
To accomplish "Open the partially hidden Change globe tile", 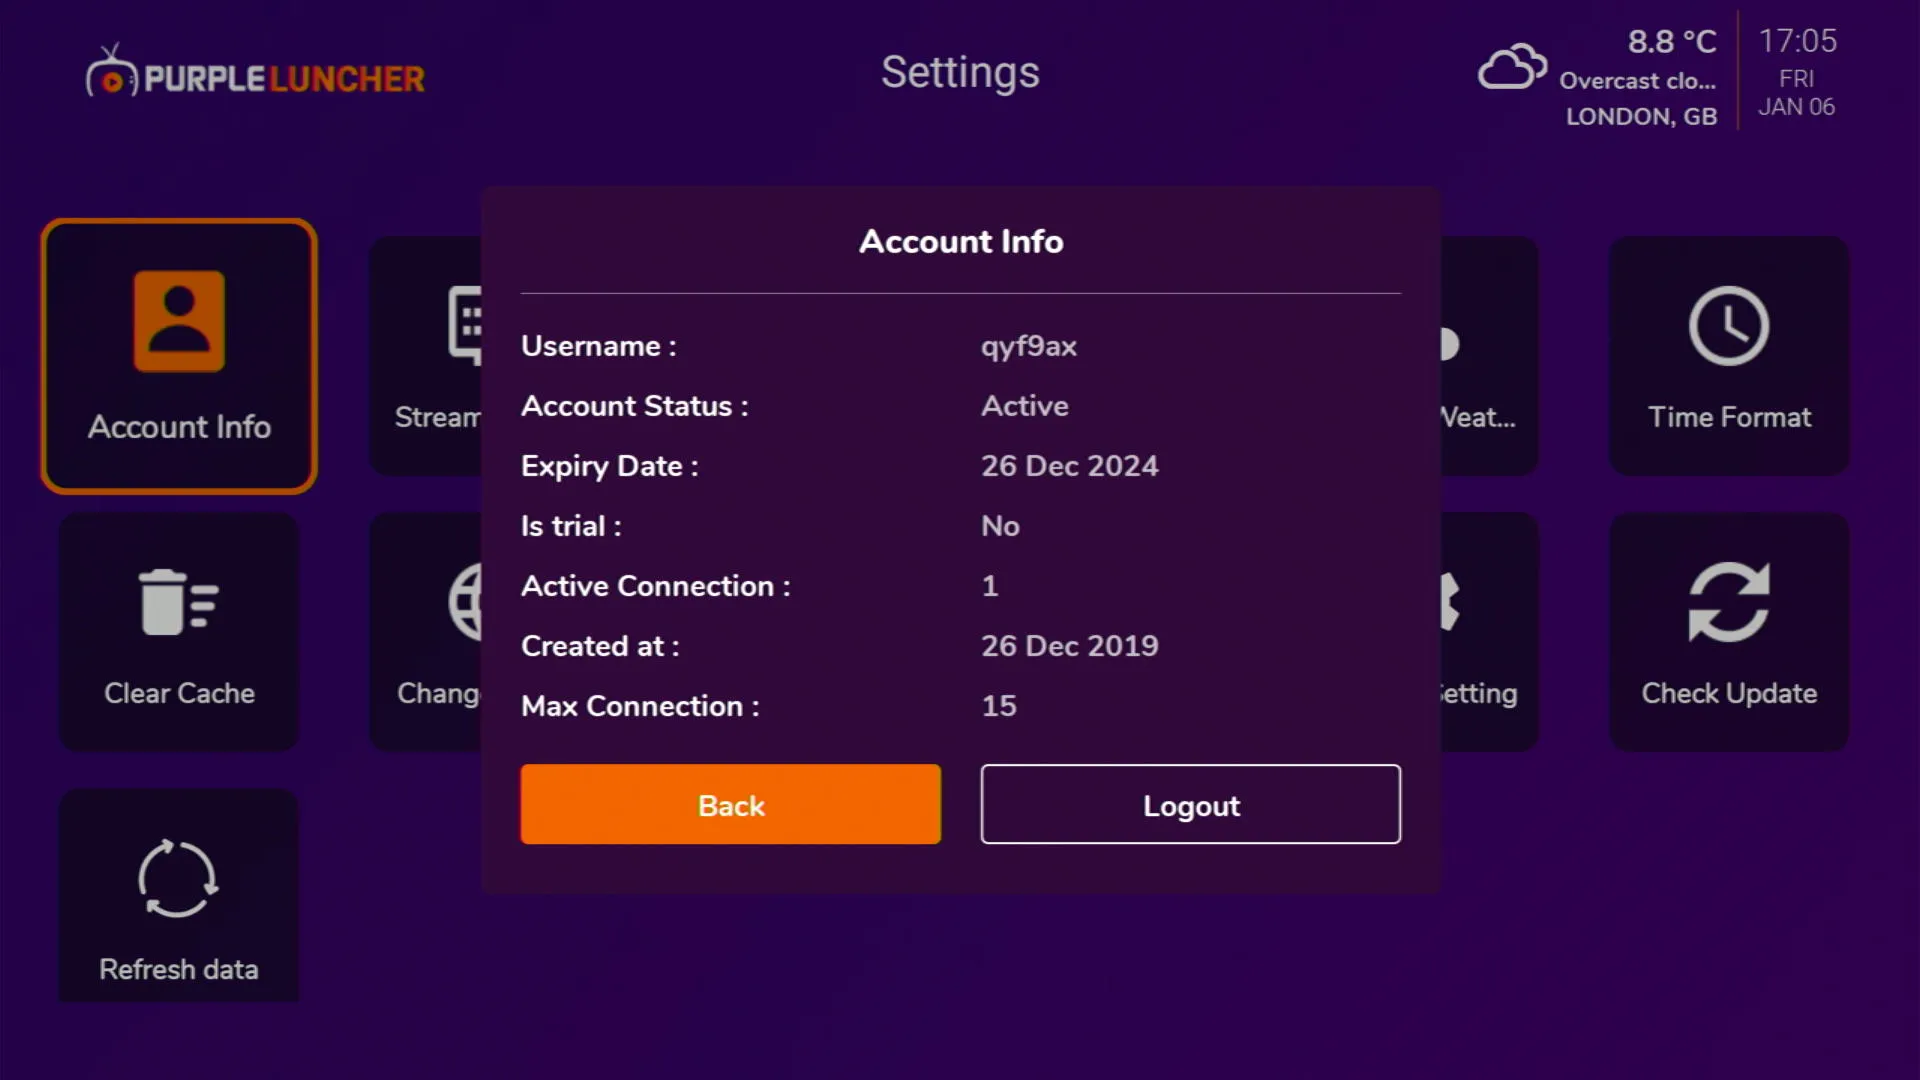I will 426,632.
